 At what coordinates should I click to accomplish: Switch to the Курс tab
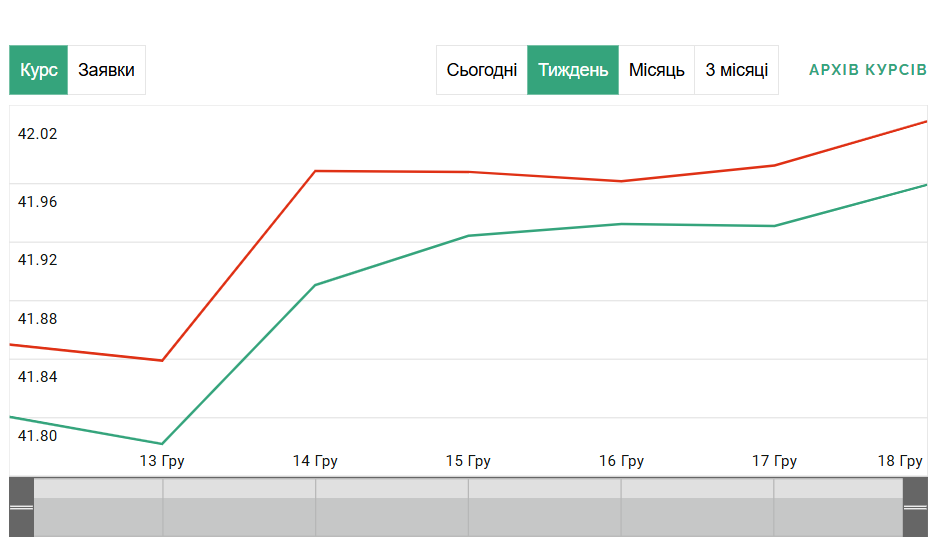[39, 70]
